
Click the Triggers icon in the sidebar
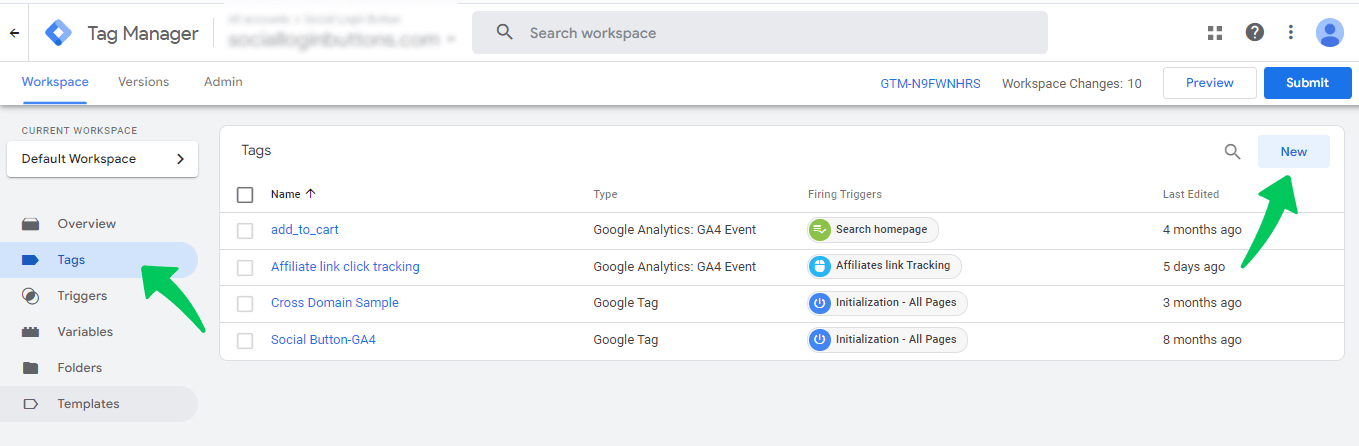coord(31,296)
